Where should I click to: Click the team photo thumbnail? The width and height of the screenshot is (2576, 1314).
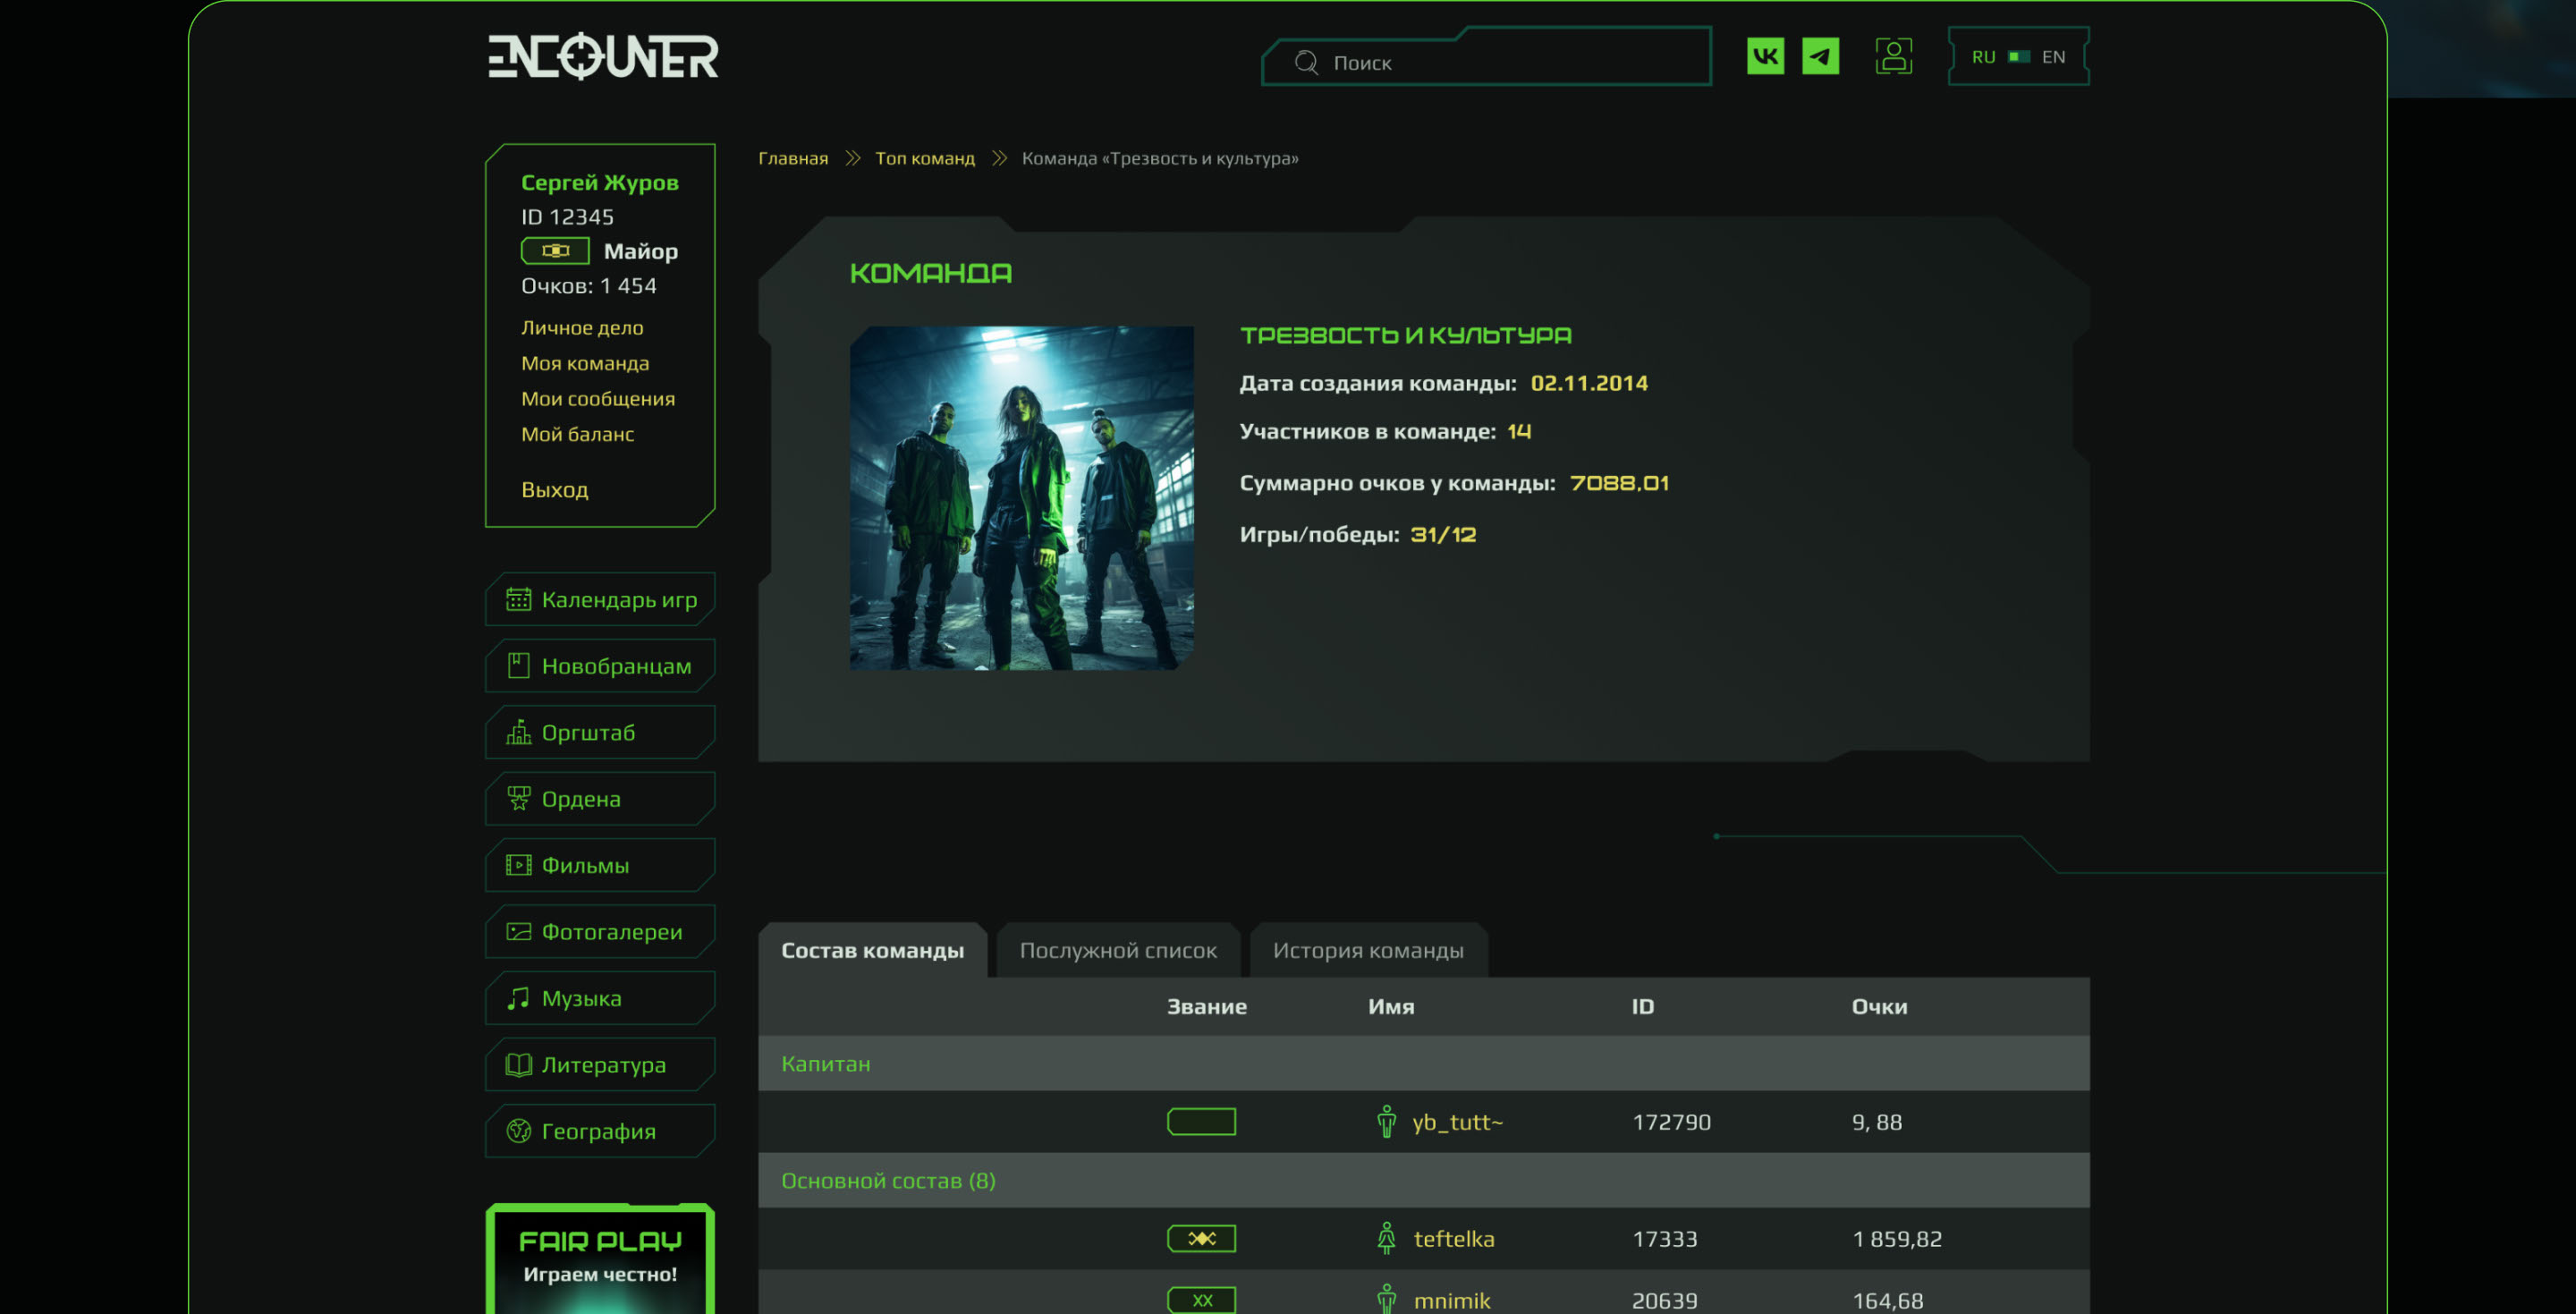[1021, 498]
